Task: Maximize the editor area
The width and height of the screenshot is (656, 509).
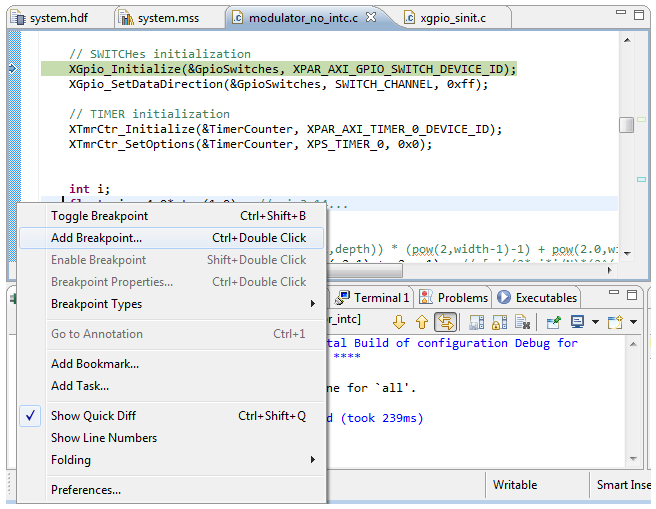Action: (639, 15)
